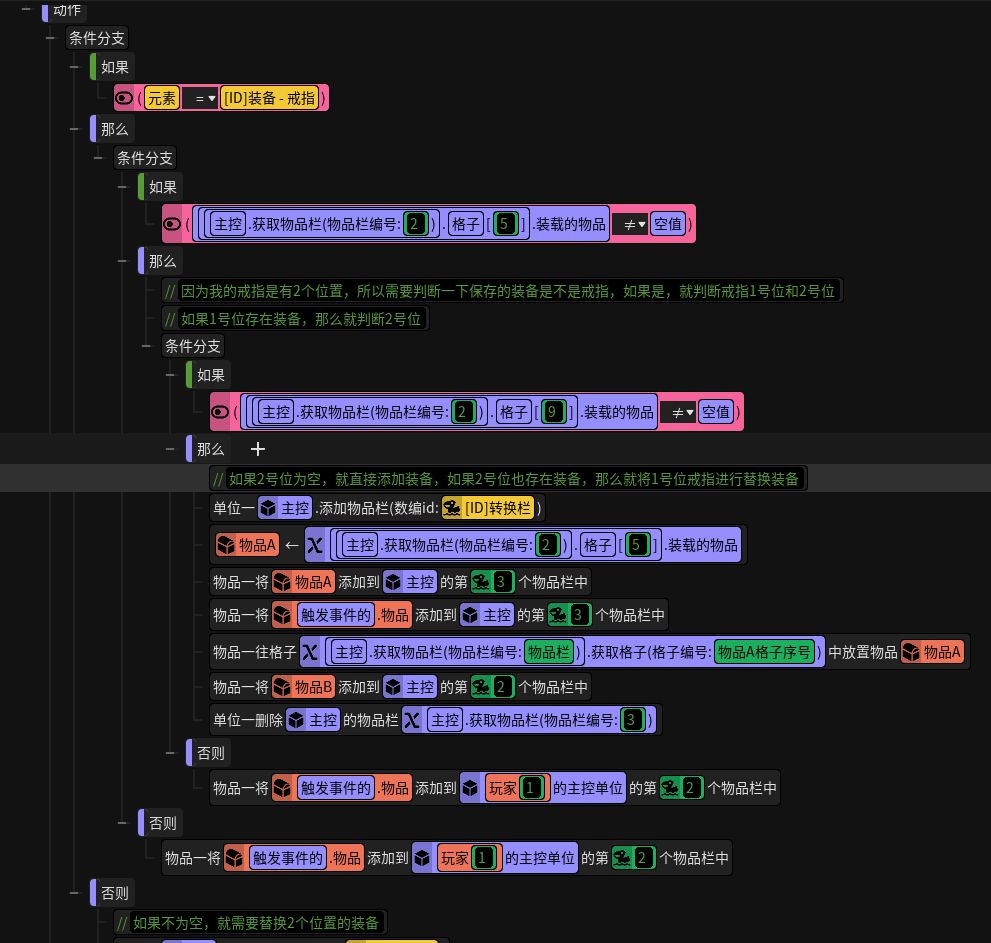
Task: Click function X icon in 删除 物品栏 row
Action: (412, 720)
